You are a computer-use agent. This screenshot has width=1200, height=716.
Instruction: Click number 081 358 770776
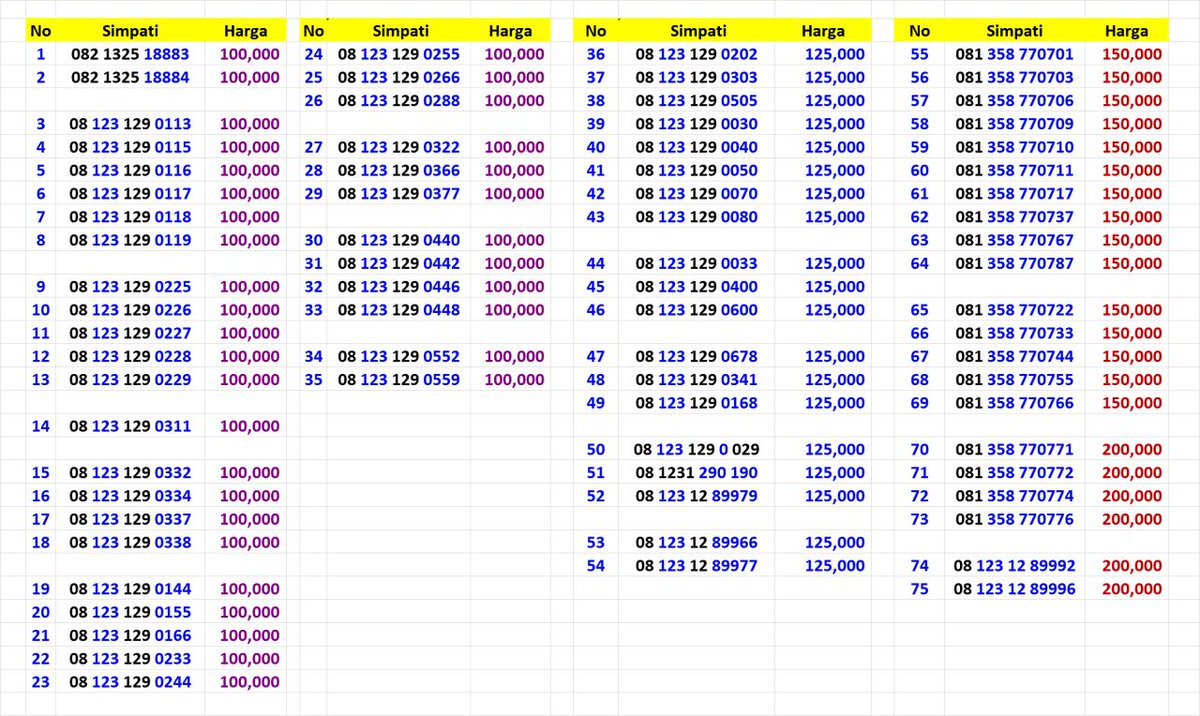click(x=1014, y=519)
